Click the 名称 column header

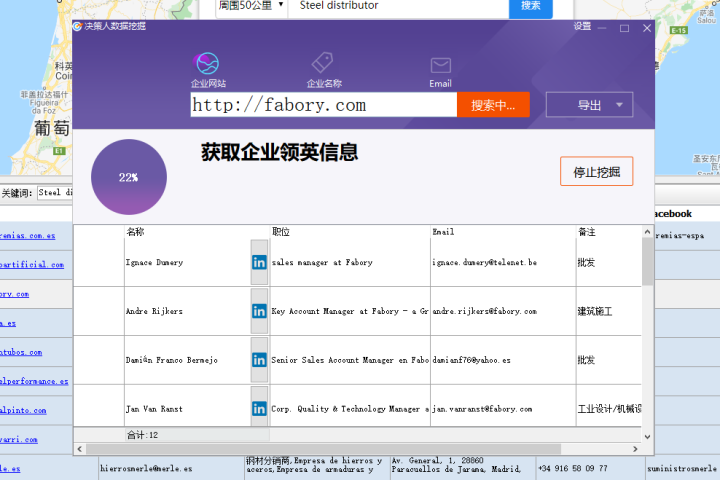pyautogui.click(x=135, y=232)
